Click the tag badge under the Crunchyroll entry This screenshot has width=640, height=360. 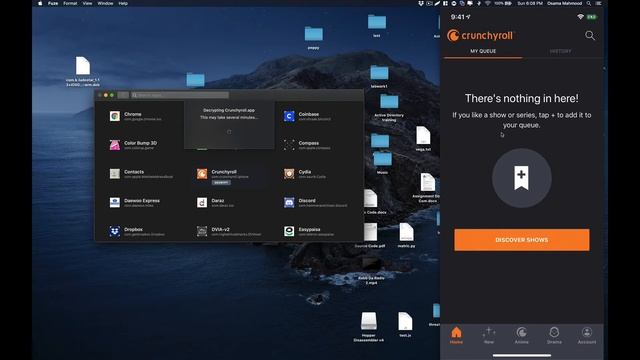221,182
